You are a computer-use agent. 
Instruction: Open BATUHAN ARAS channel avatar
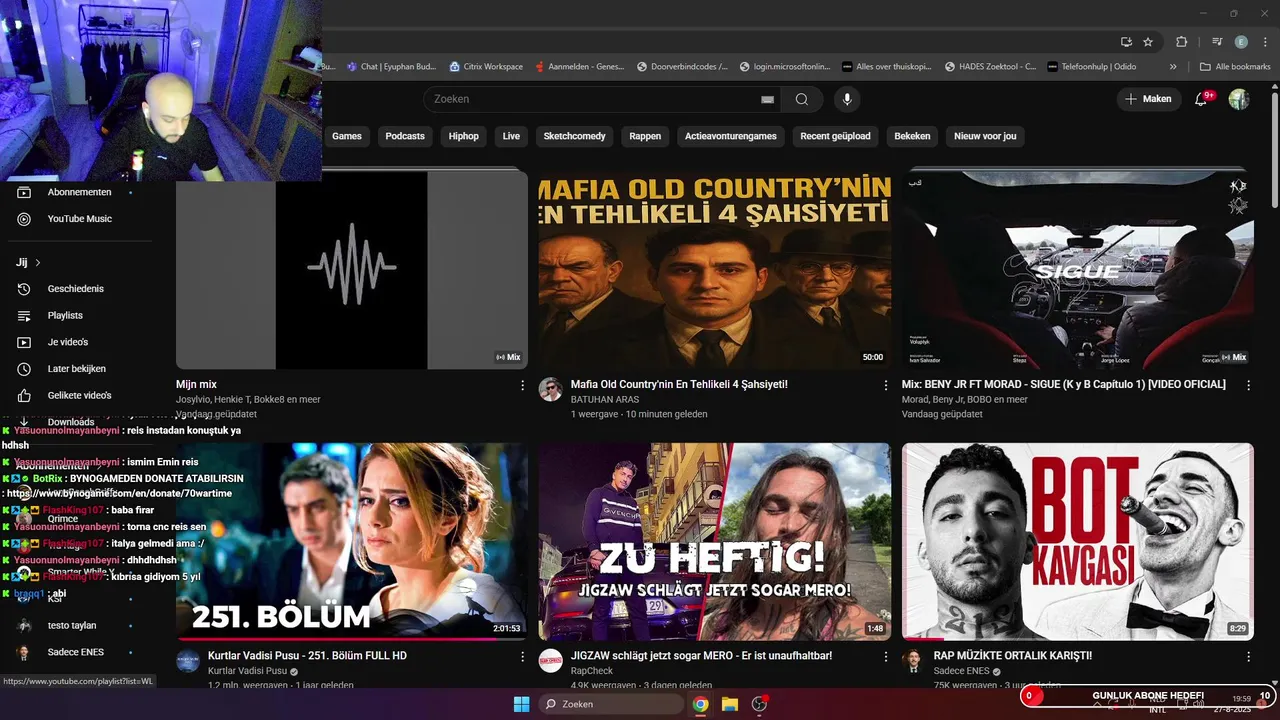tap(550, 390)
